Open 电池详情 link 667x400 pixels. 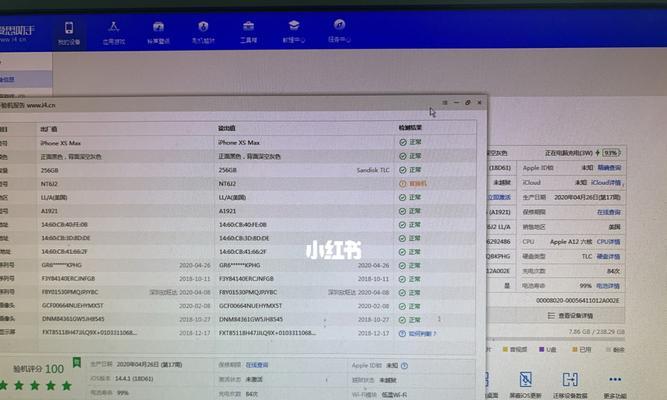click(x=608, y=286)
